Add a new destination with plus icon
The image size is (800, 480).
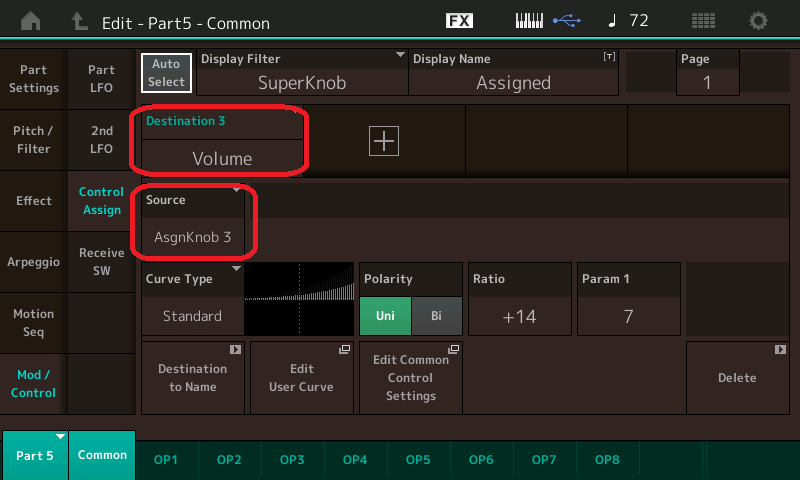[384, 142]
